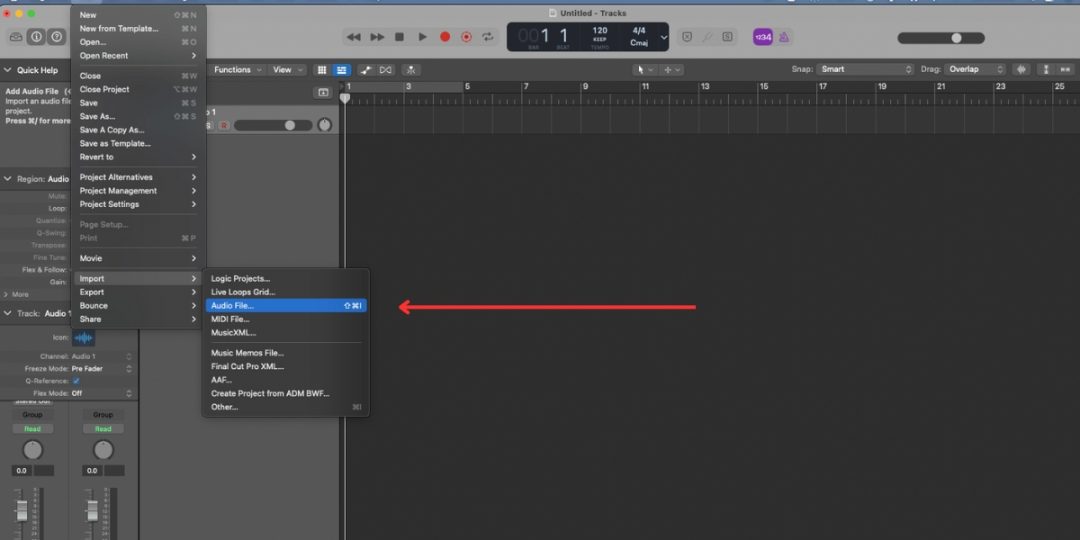Start recording with the red Record button
Screen dimensions: 1080x540
tap(445, 37)
